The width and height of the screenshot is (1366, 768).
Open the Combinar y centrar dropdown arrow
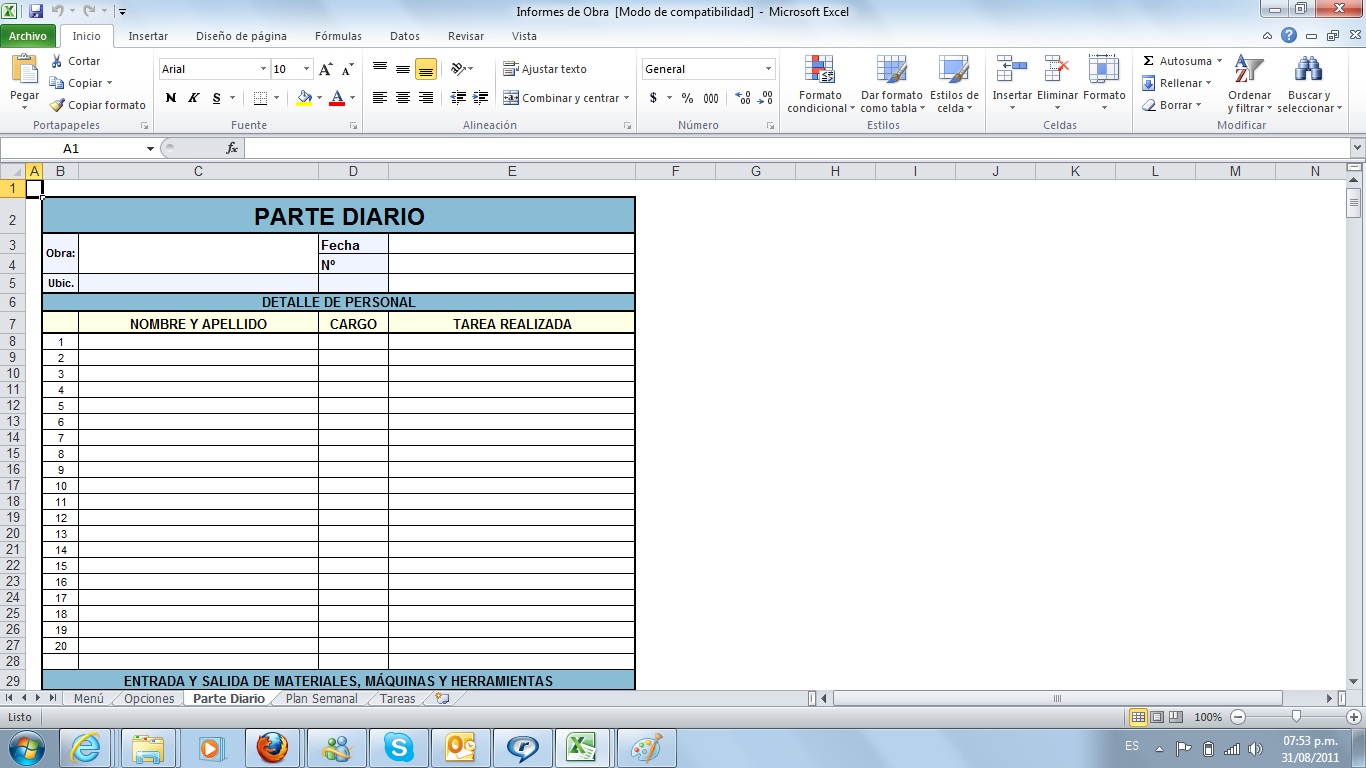click(627, 98)
